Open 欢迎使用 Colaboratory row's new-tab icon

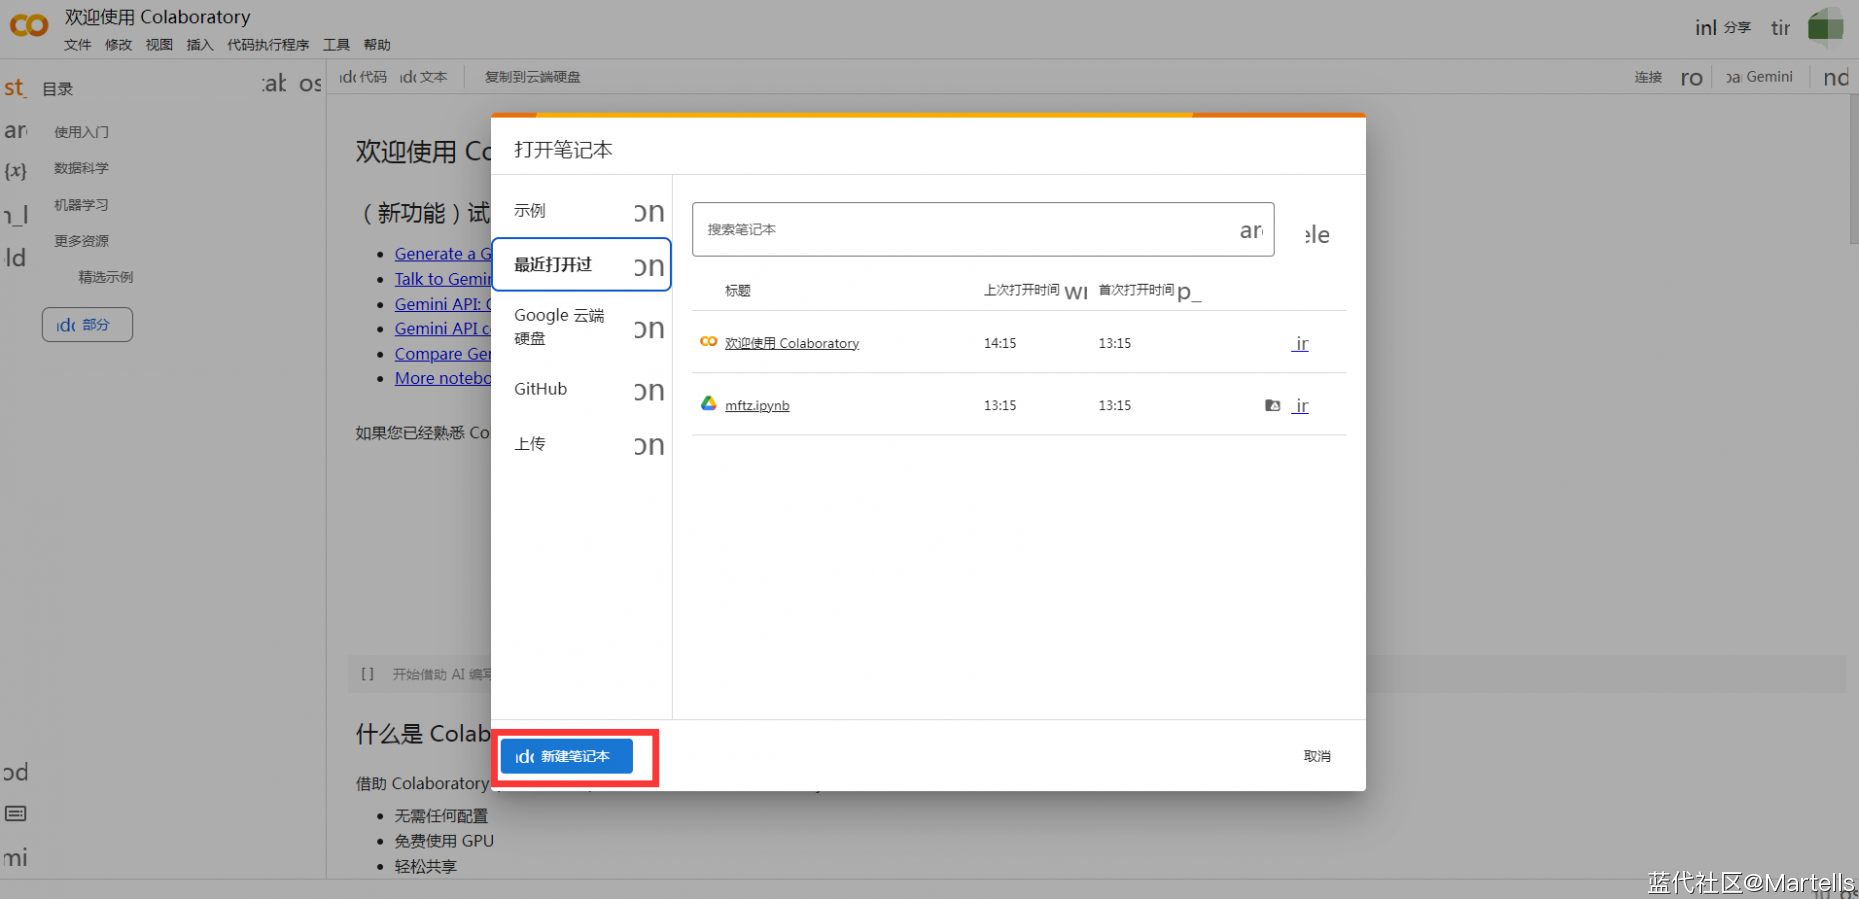tap(1300, 343)
